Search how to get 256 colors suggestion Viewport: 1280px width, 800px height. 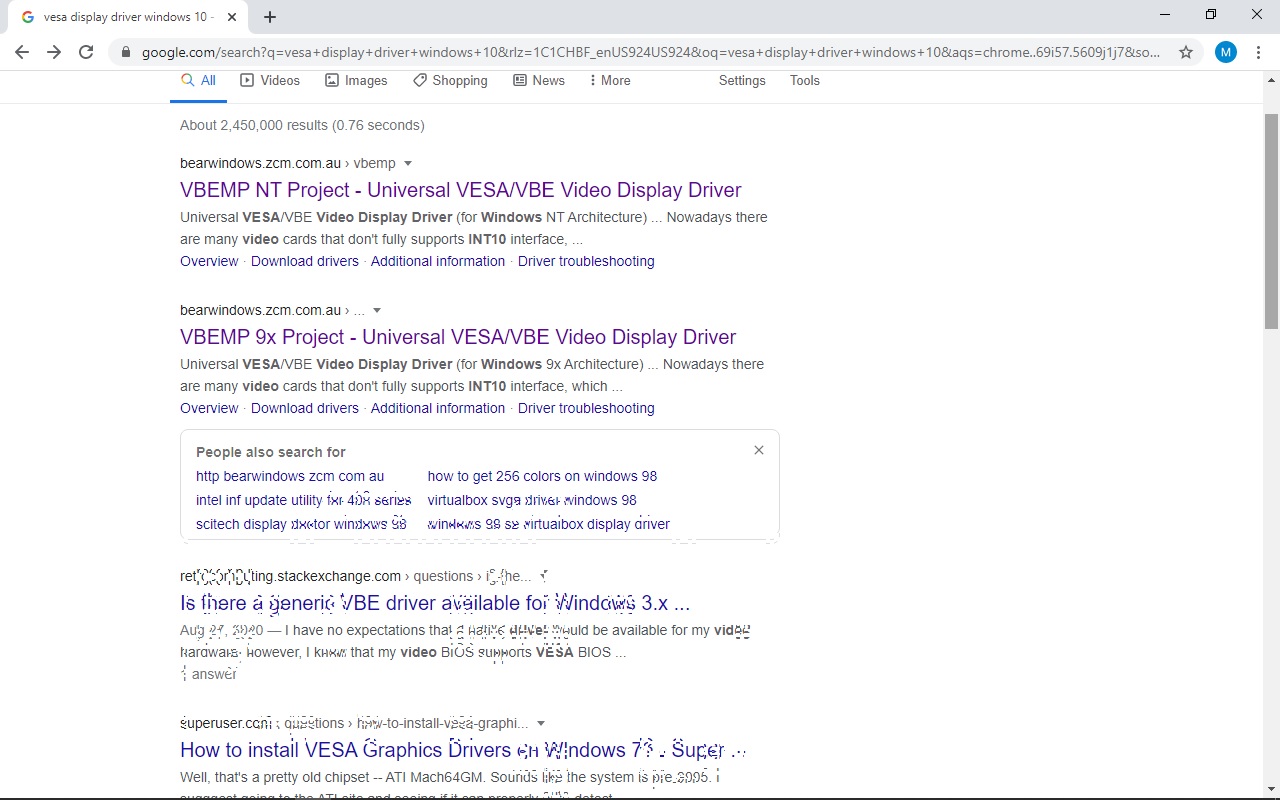click(x=542, y=476)
